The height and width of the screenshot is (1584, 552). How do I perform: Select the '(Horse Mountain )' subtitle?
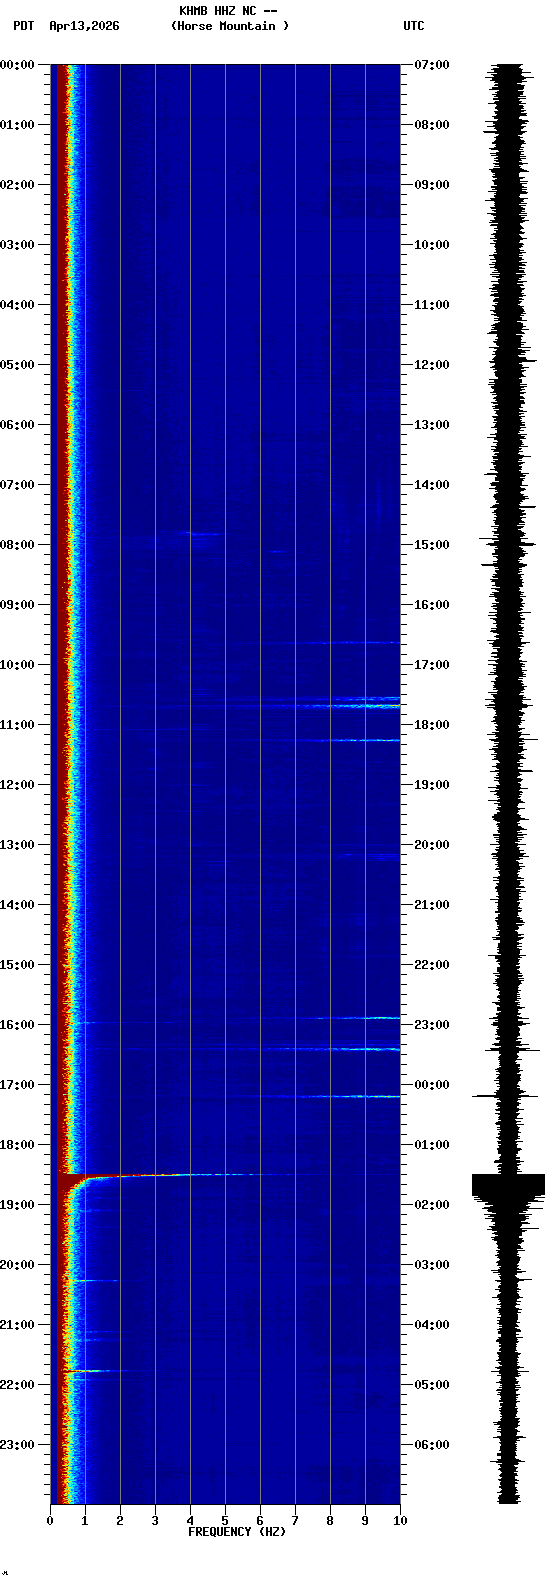click(x=230, y=26)
